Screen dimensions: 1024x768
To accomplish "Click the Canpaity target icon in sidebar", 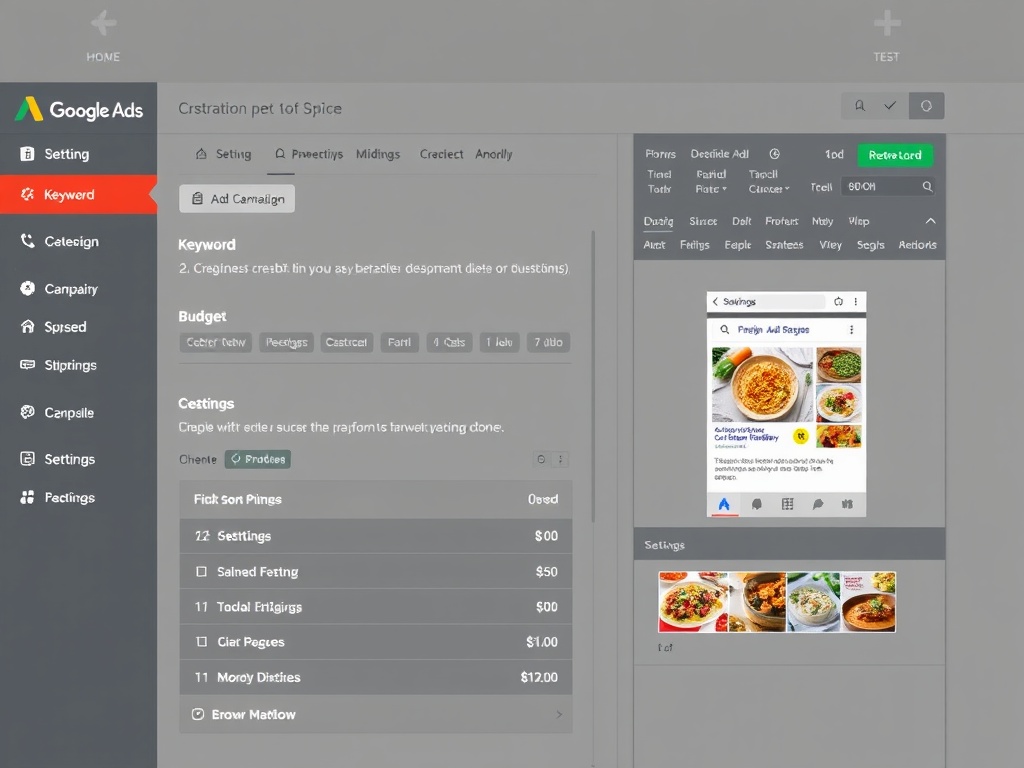I will 26,288.
